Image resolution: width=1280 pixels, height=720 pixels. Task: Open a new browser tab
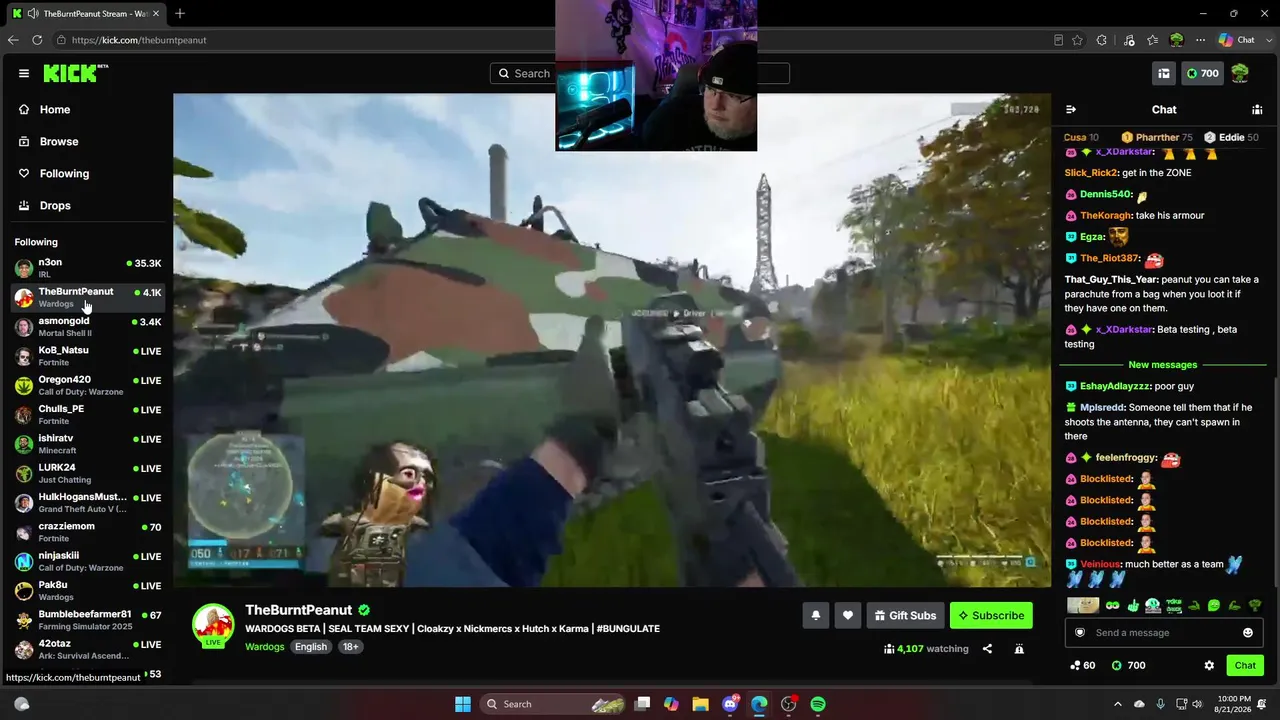tap(180, 14)
